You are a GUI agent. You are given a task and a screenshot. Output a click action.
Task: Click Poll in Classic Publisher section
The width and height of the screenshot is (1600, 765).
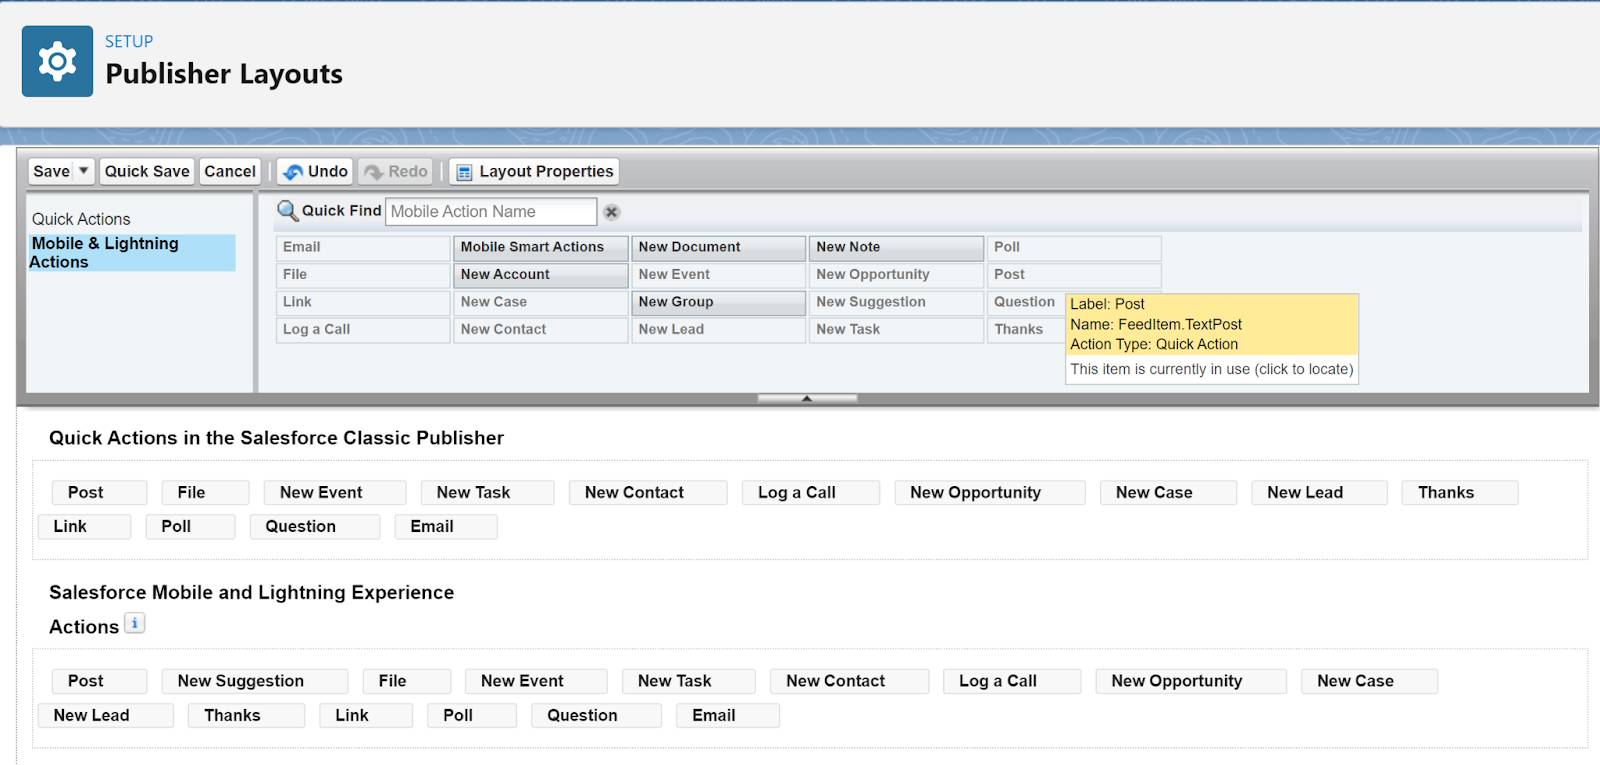point(191,527)
